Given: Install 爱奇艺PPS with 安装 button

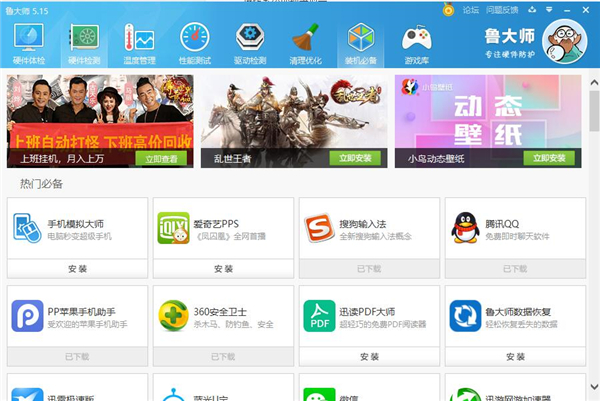Looking at the screenshot, I should point(223,269).
